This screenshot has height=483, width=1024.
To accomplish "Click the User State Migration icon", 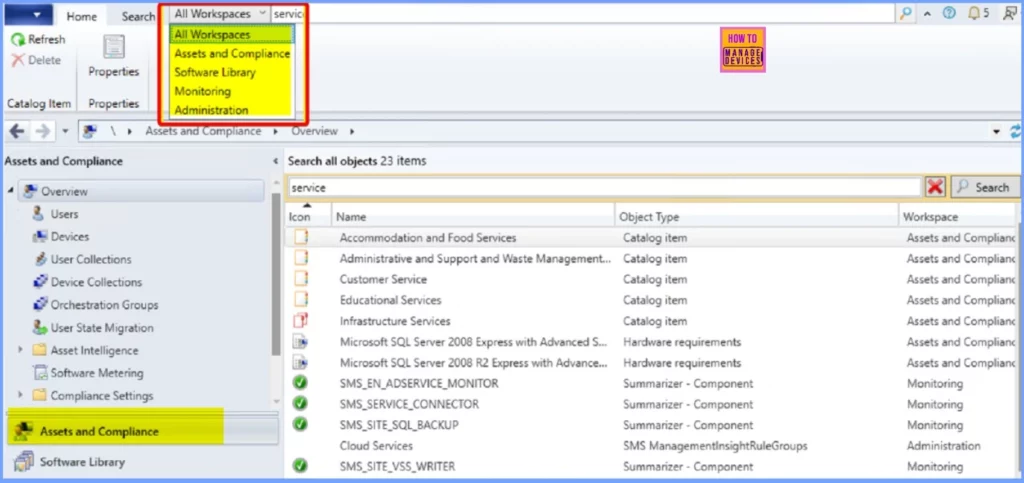I will (x=40, y=328).
